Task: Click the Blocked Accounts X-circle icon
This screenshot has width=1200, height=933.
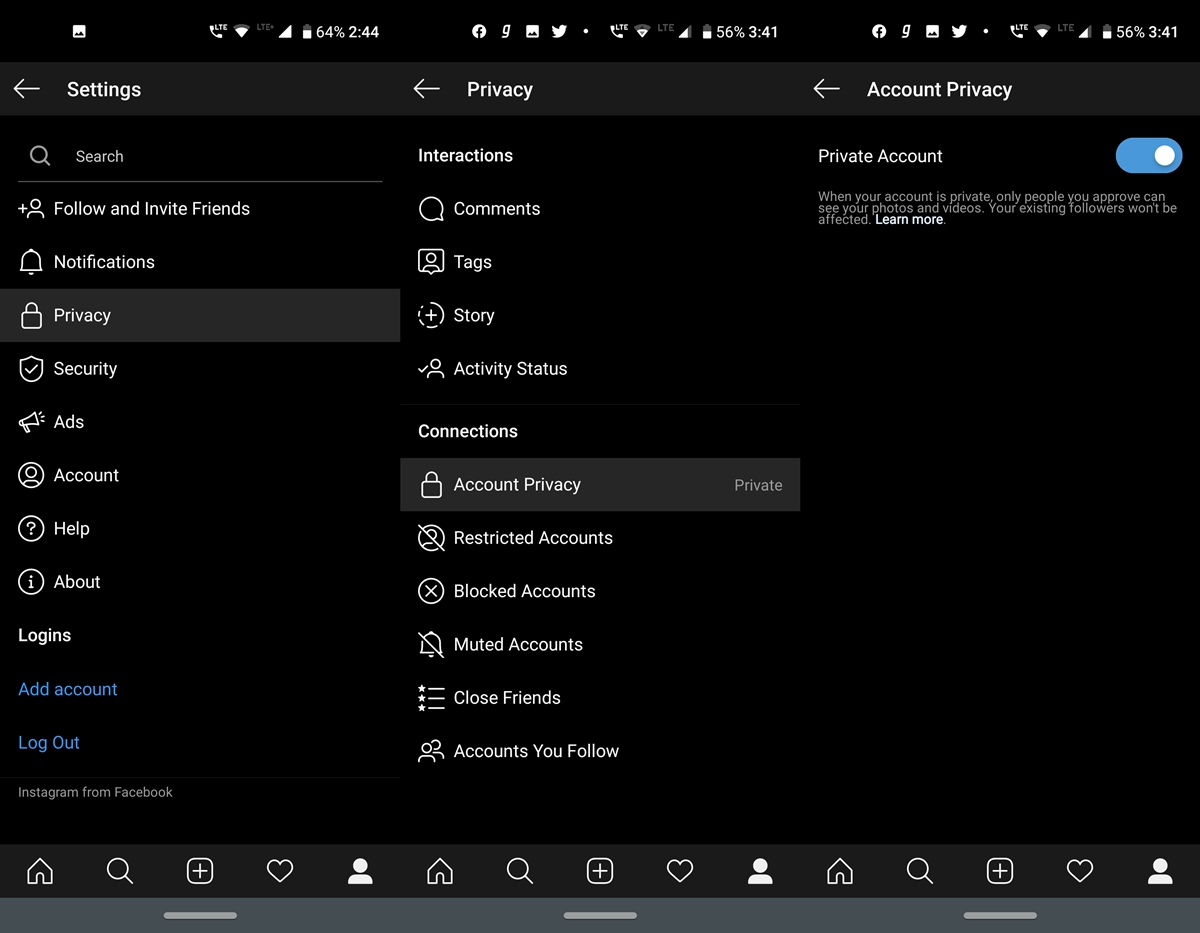Action: pyautogui.click(x=431, y=591)
